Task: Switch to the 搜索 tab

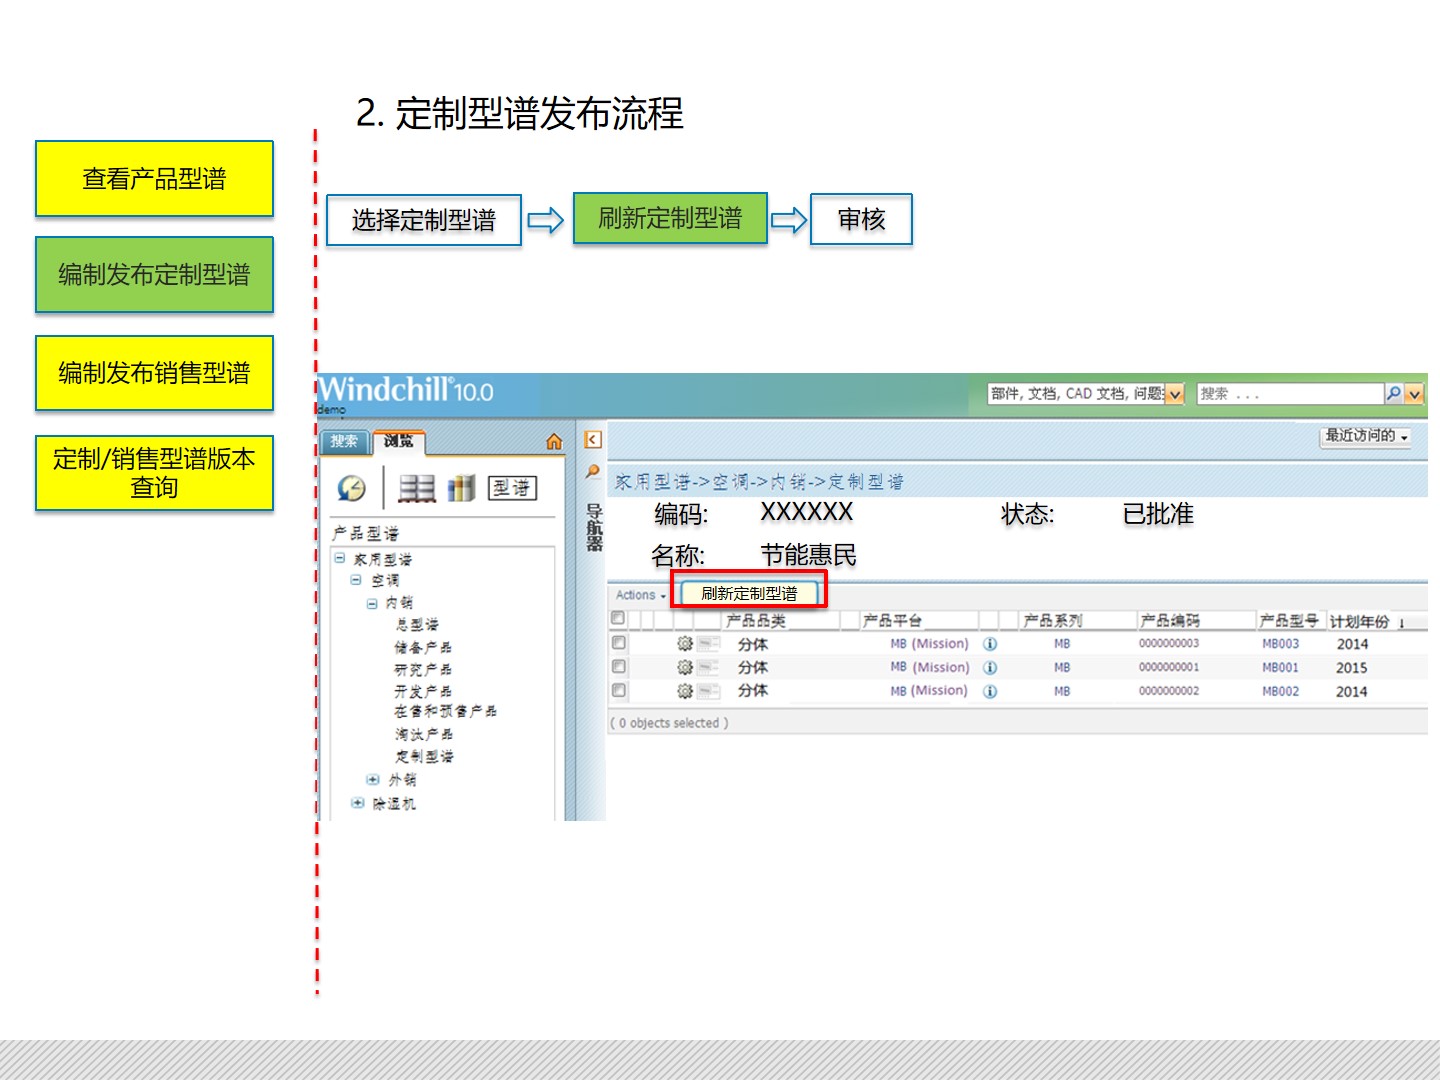Action: pyautogui.click(x=344, y=441)
